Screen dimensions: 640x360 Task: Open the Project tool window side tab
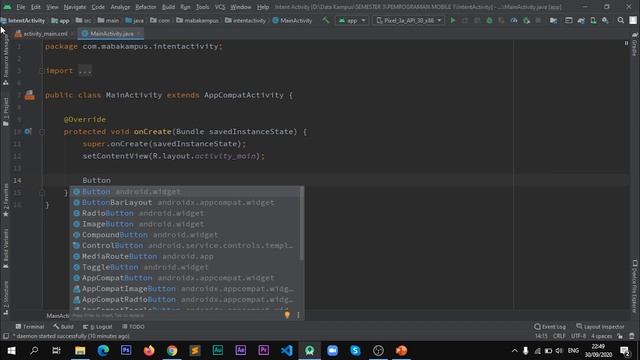tap(6, 111)
